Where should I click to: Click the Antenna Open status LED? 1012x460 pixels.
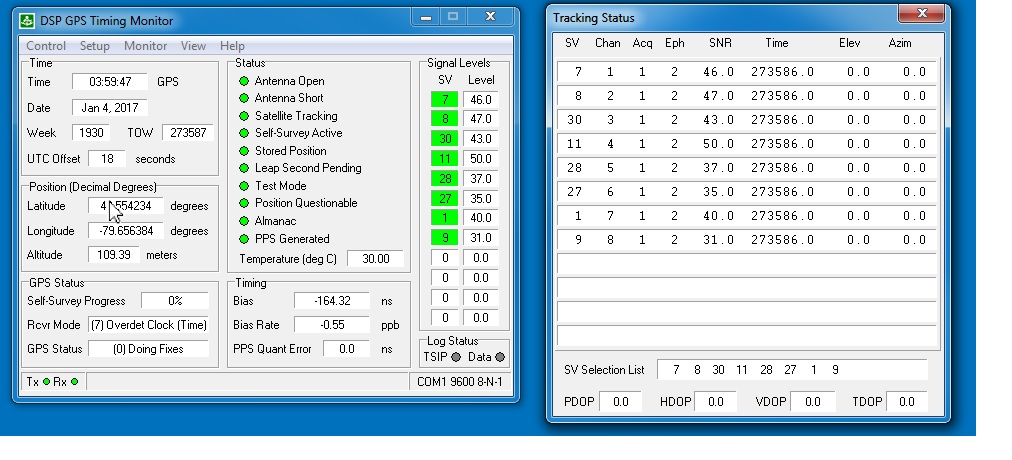(x=244, y=81)
